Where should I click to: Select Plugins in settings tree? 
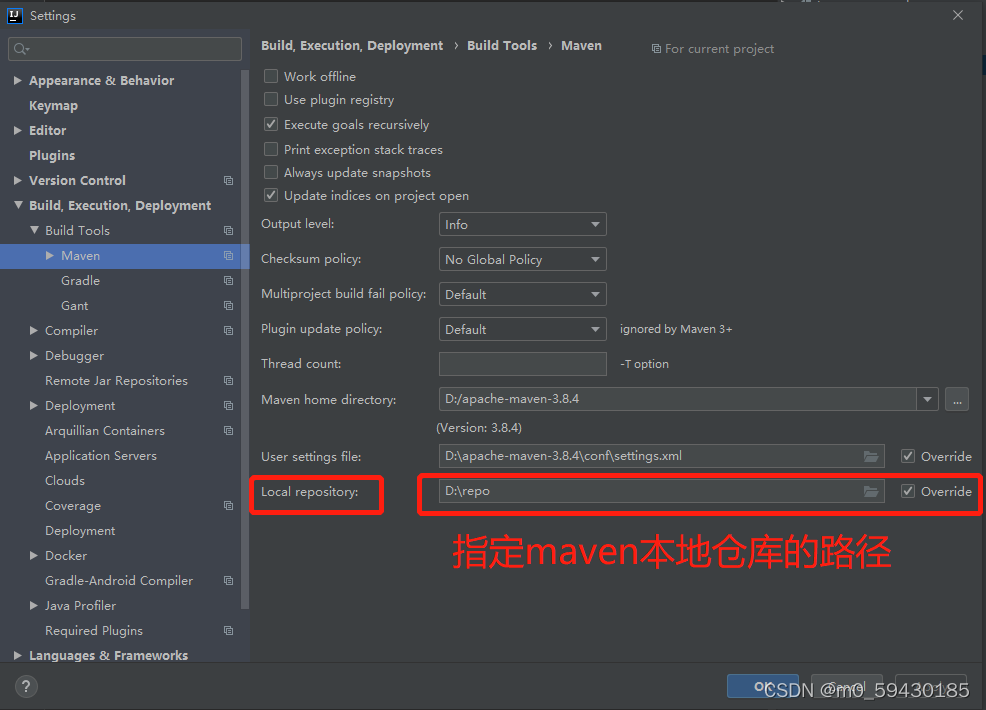tap(52, 155)
